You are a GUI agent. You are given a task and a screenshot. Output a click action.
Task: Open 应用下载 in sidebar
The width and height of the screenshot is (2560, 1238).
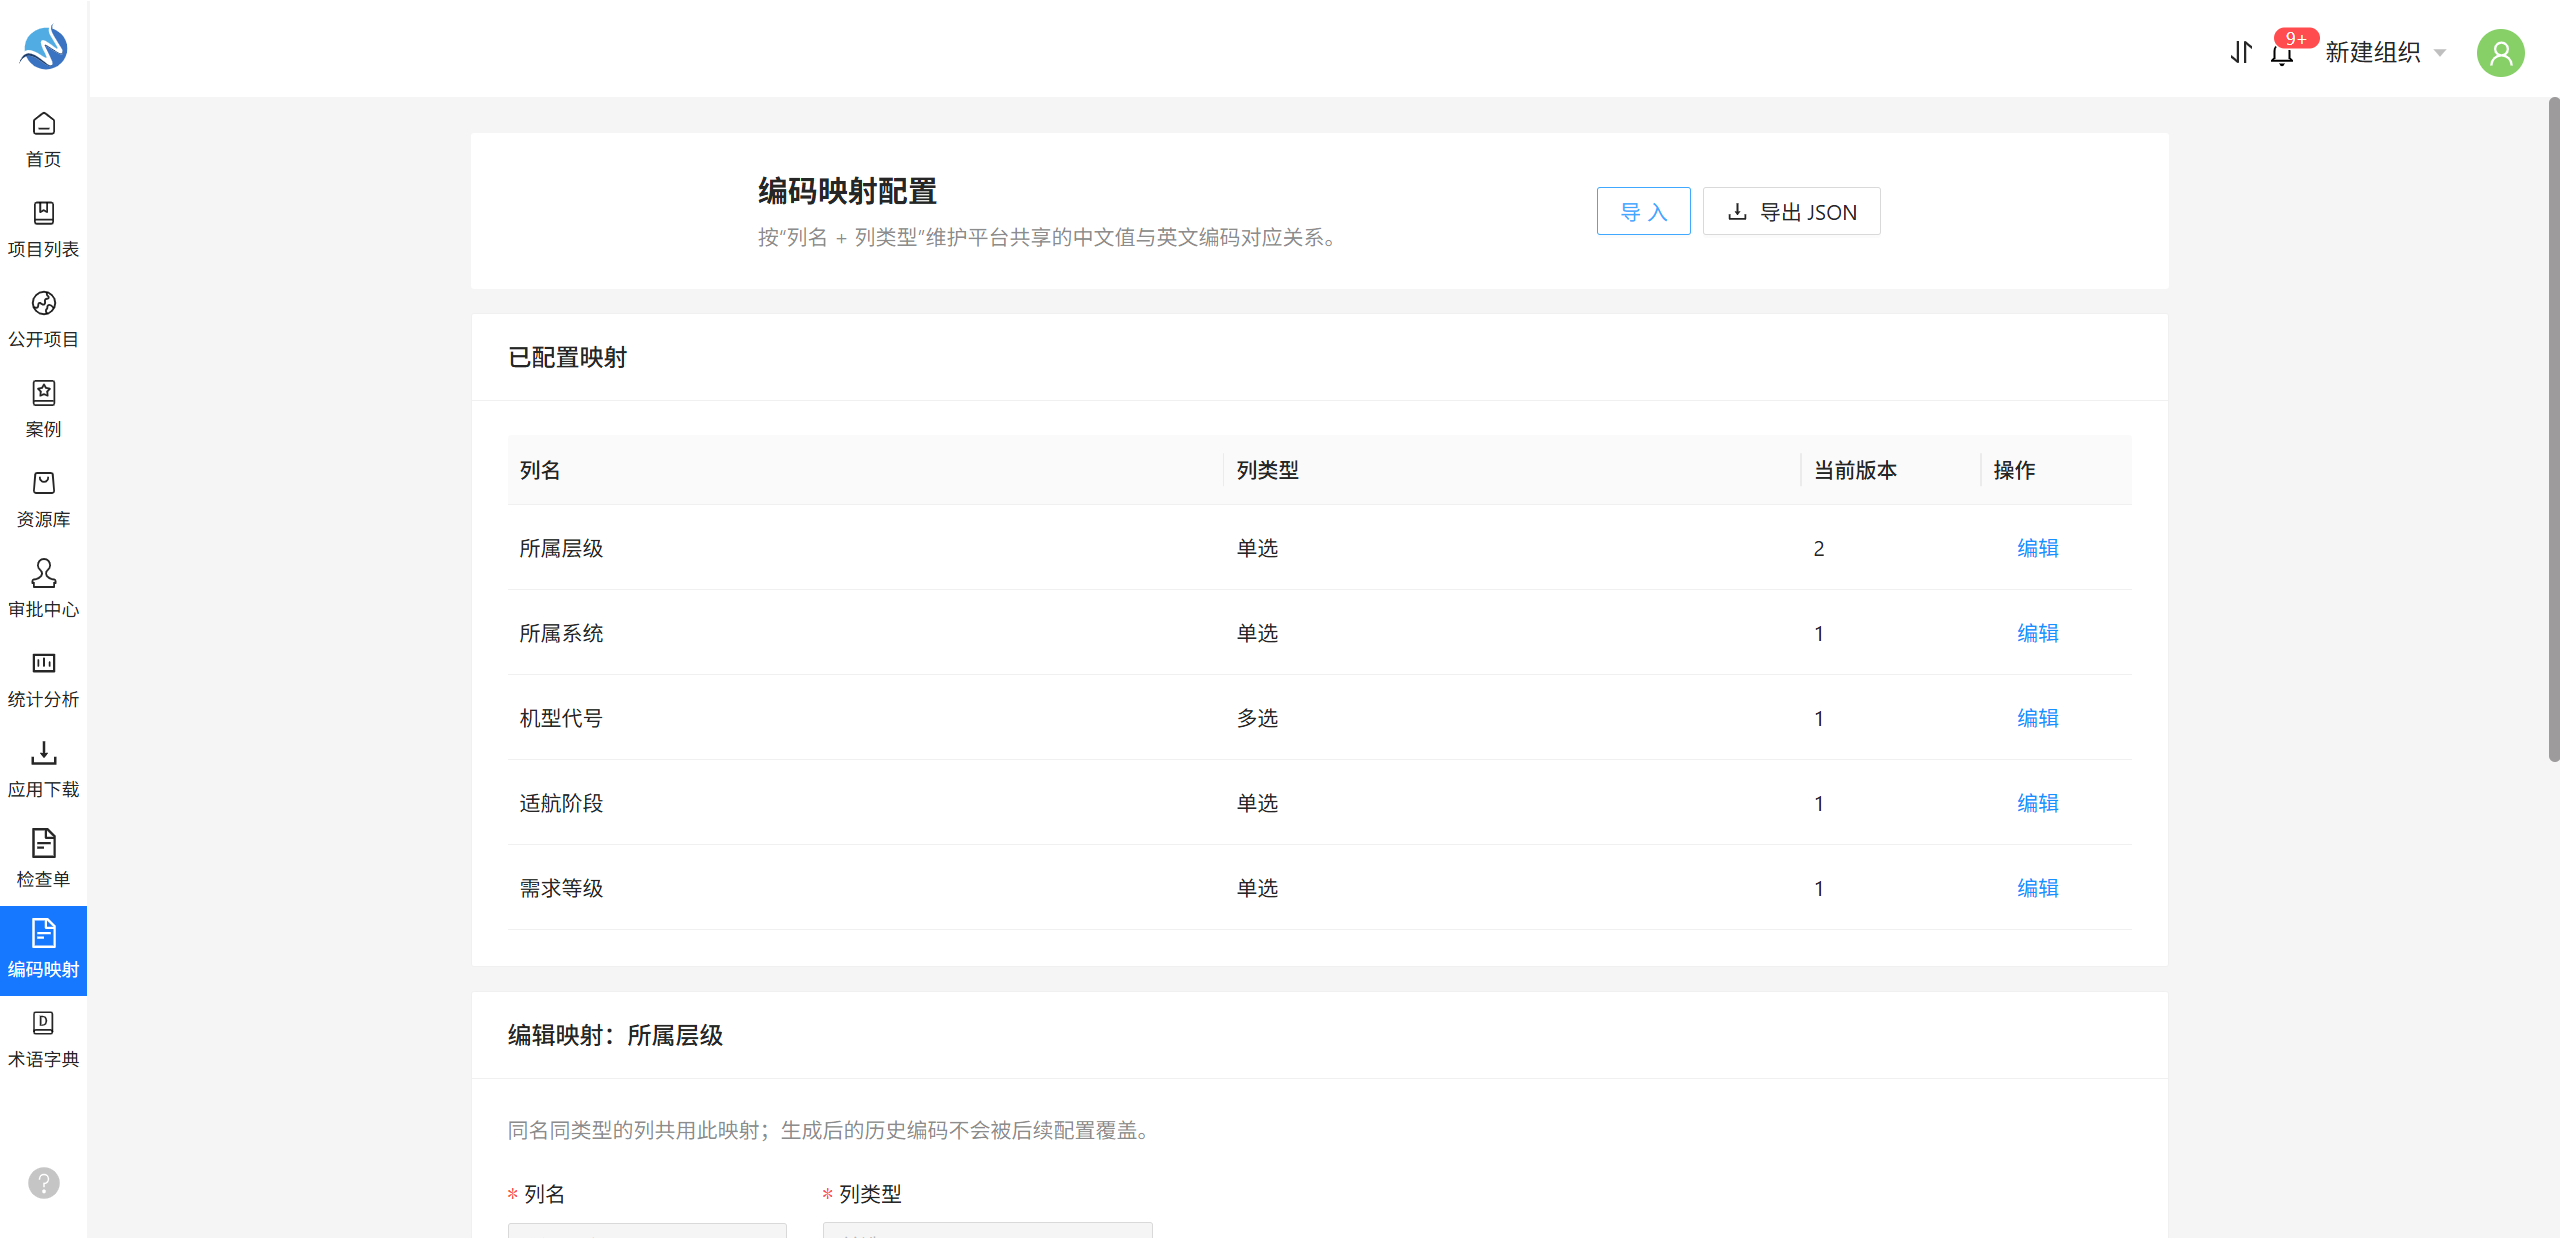(43, 770)
